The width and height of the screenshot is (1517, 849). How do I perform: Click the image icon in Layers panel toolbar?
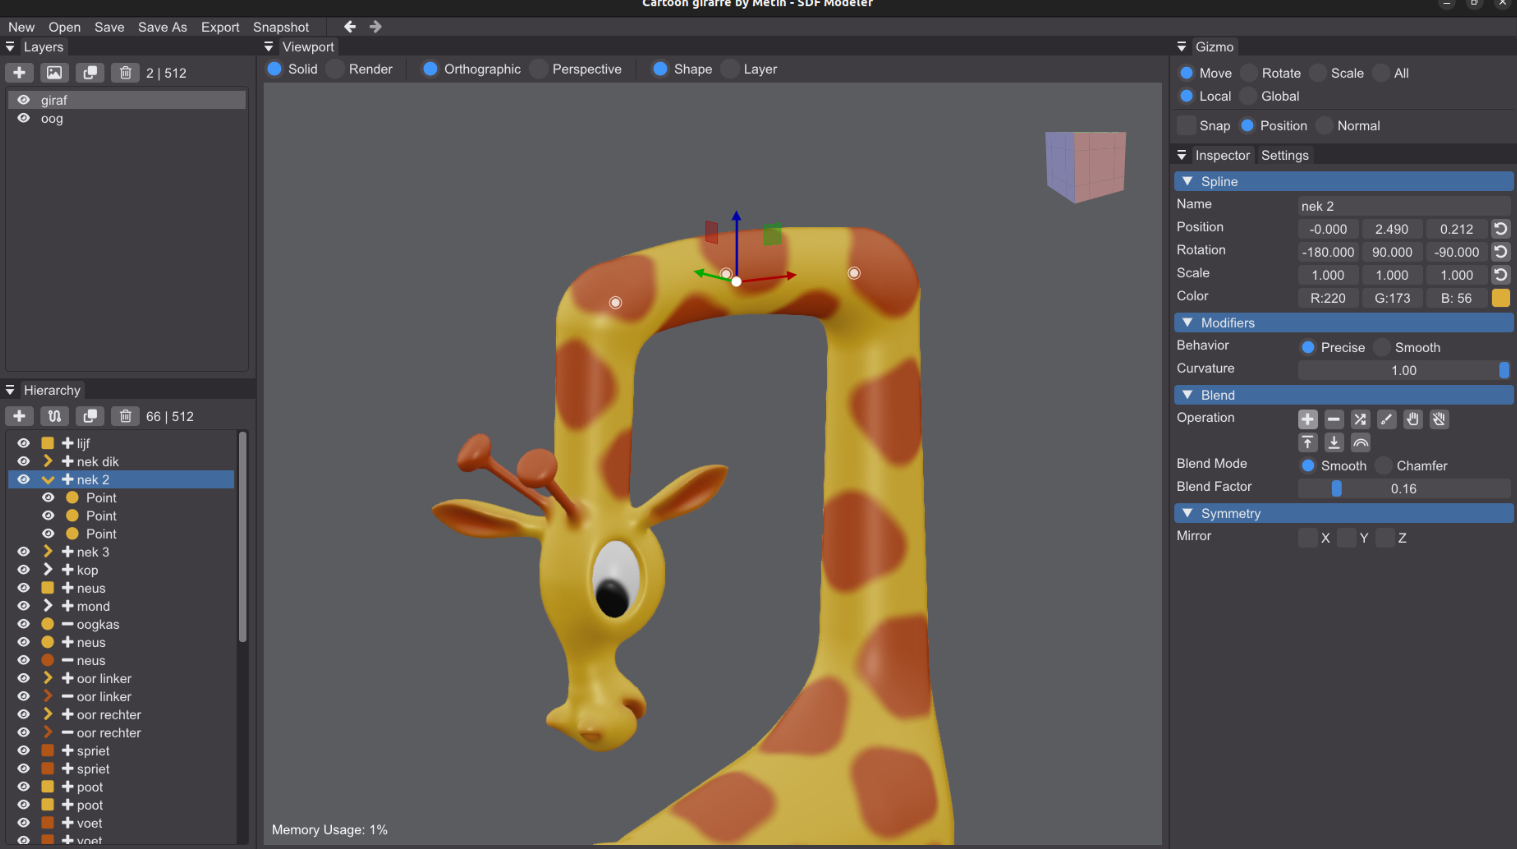pyautogui.click(x=54, y=72)
